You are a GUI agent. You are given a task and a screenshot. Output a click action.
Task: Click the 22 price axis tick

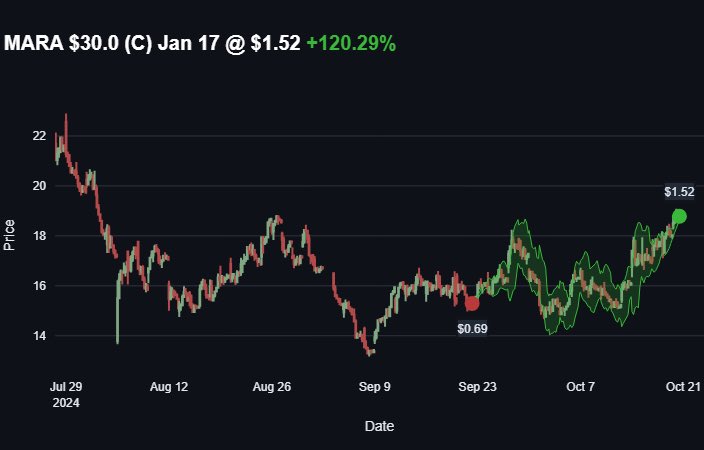coord(39,136)
